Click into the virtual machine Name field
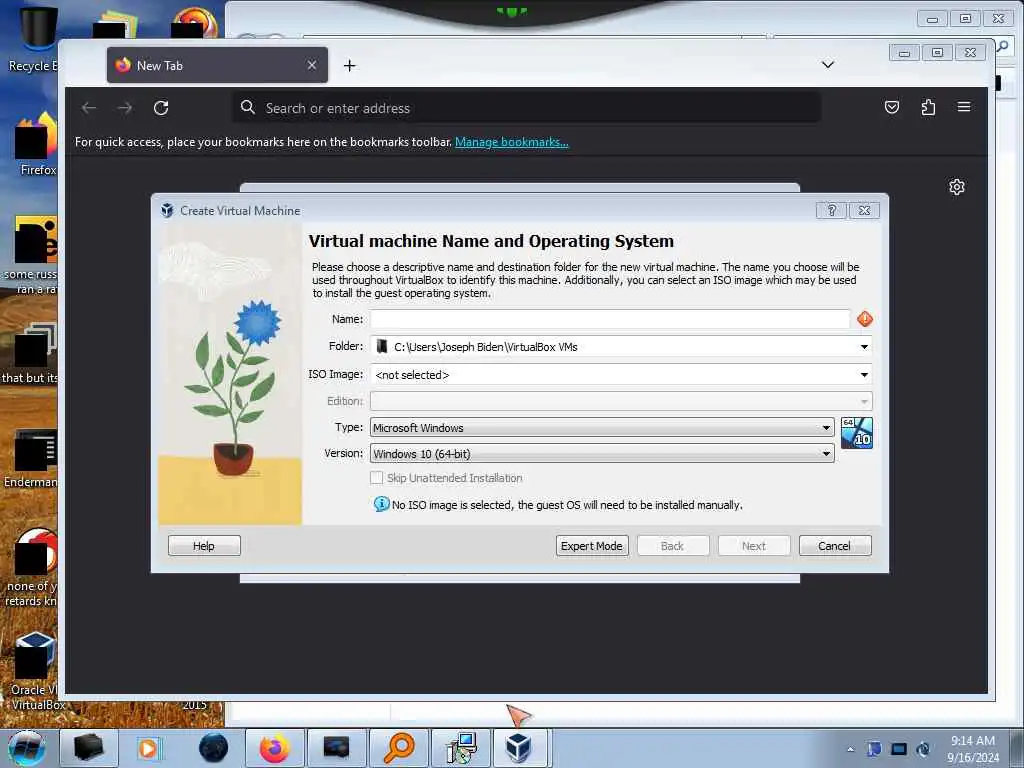1024x768 pixels. tap(610, 319)
